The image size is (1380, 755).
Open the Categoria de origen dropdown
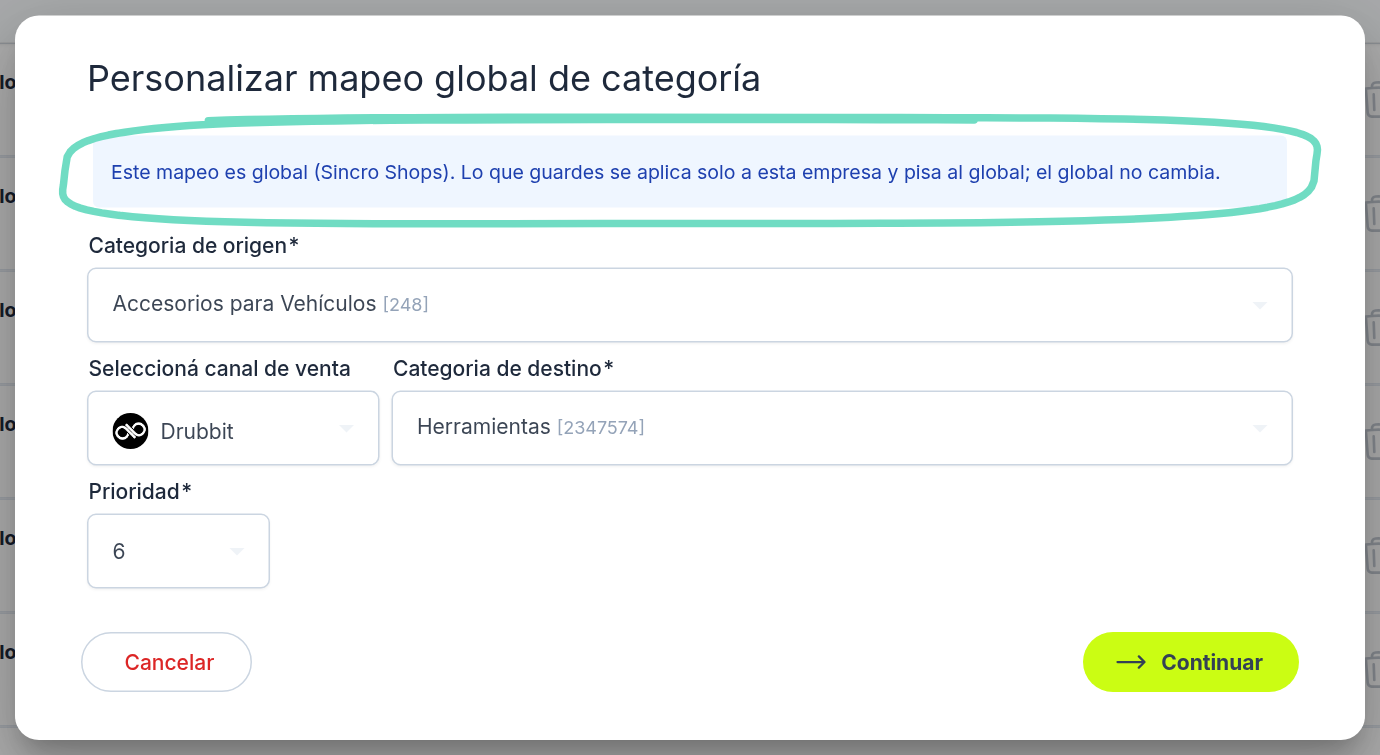pos(690,304)
